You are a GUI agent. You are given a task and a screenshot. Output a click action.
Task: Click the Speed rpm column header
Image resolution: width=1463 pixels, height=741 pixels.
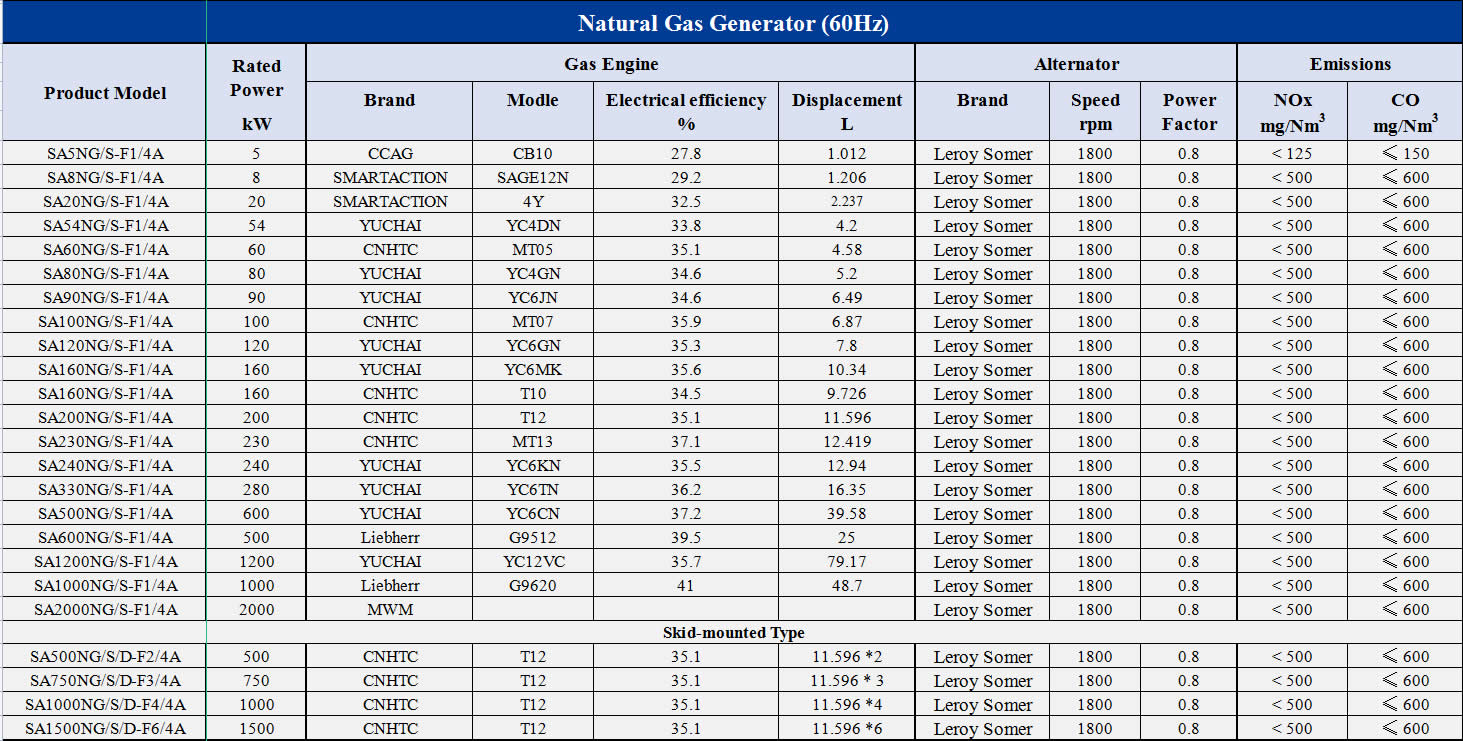(x=1095, y=111)
